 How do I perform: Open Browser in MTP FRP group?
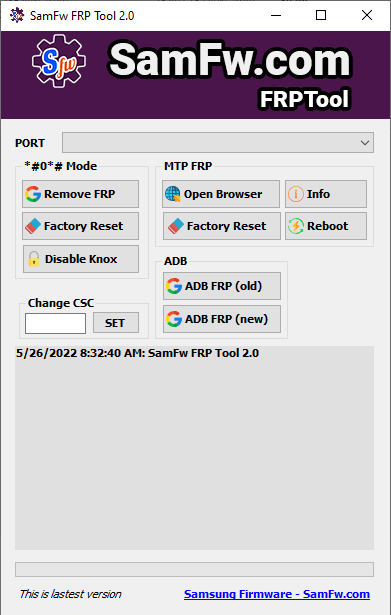click(x=221, y=194)
